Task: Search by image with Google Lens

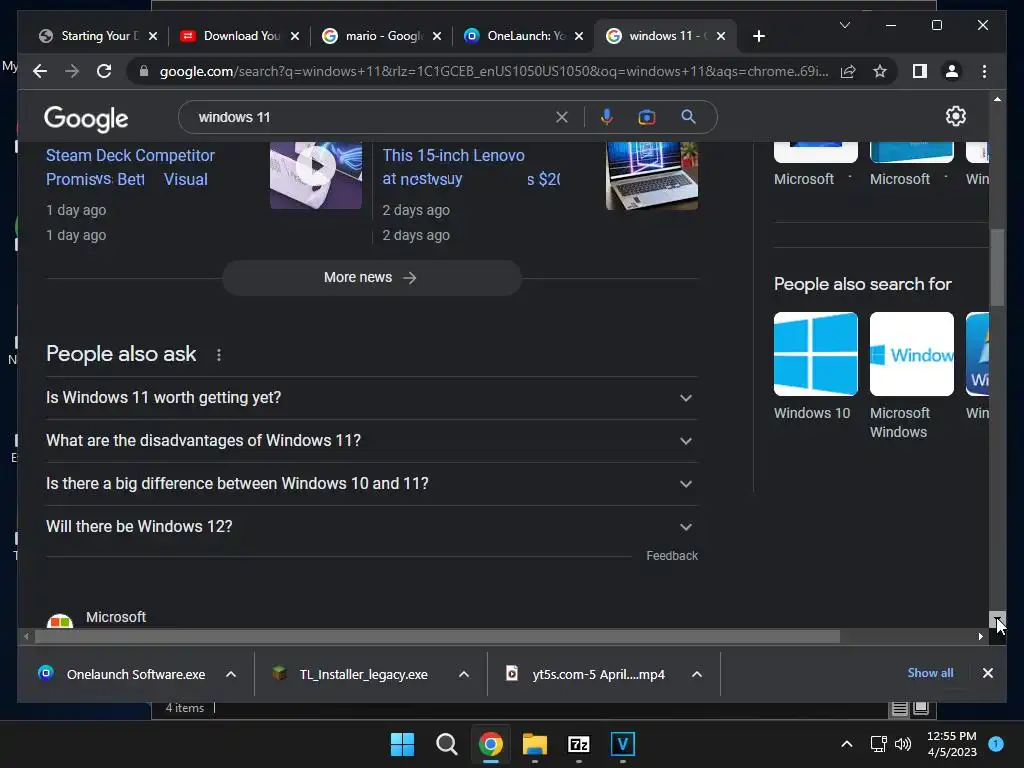Action: point(647,117)
